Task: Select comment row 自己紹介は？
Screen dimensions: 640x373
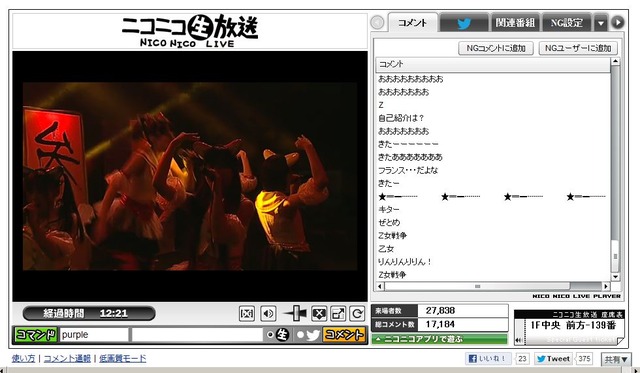Action: click(x=493, y=118)
